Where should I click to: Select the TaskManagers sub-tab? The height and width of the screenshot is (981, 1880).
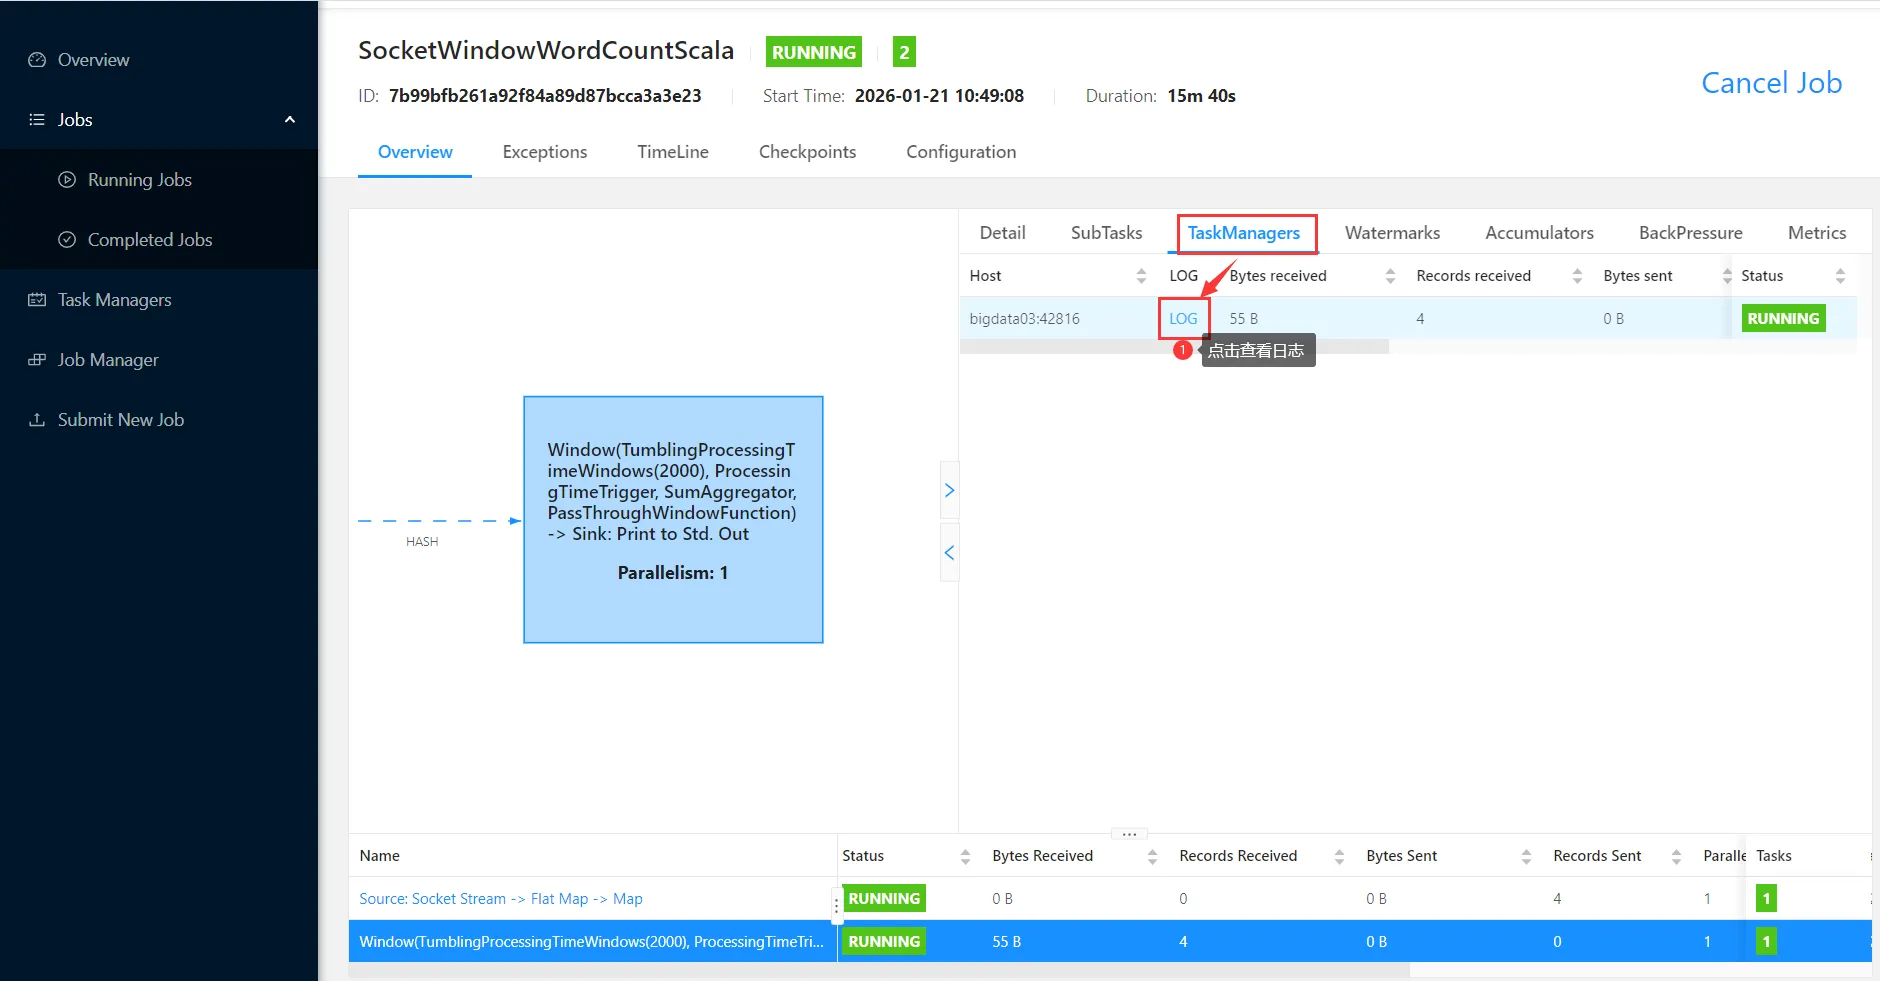(1244, 233)
